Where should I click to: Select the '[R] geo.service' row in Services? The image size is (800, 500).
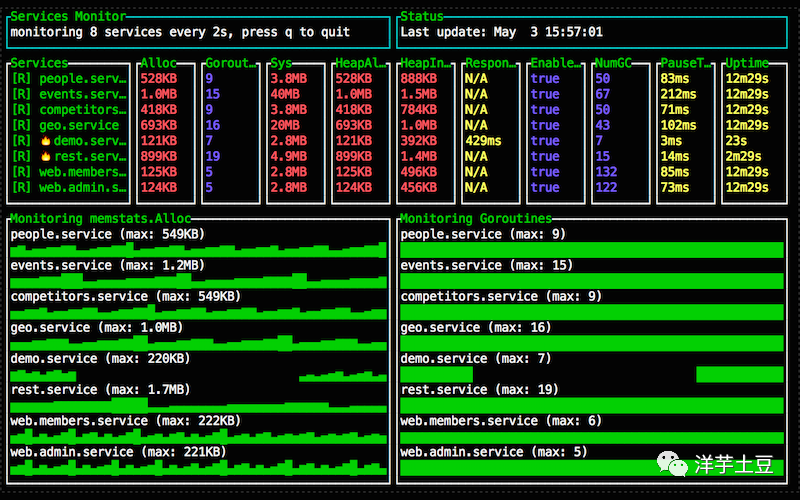(65, 126)
